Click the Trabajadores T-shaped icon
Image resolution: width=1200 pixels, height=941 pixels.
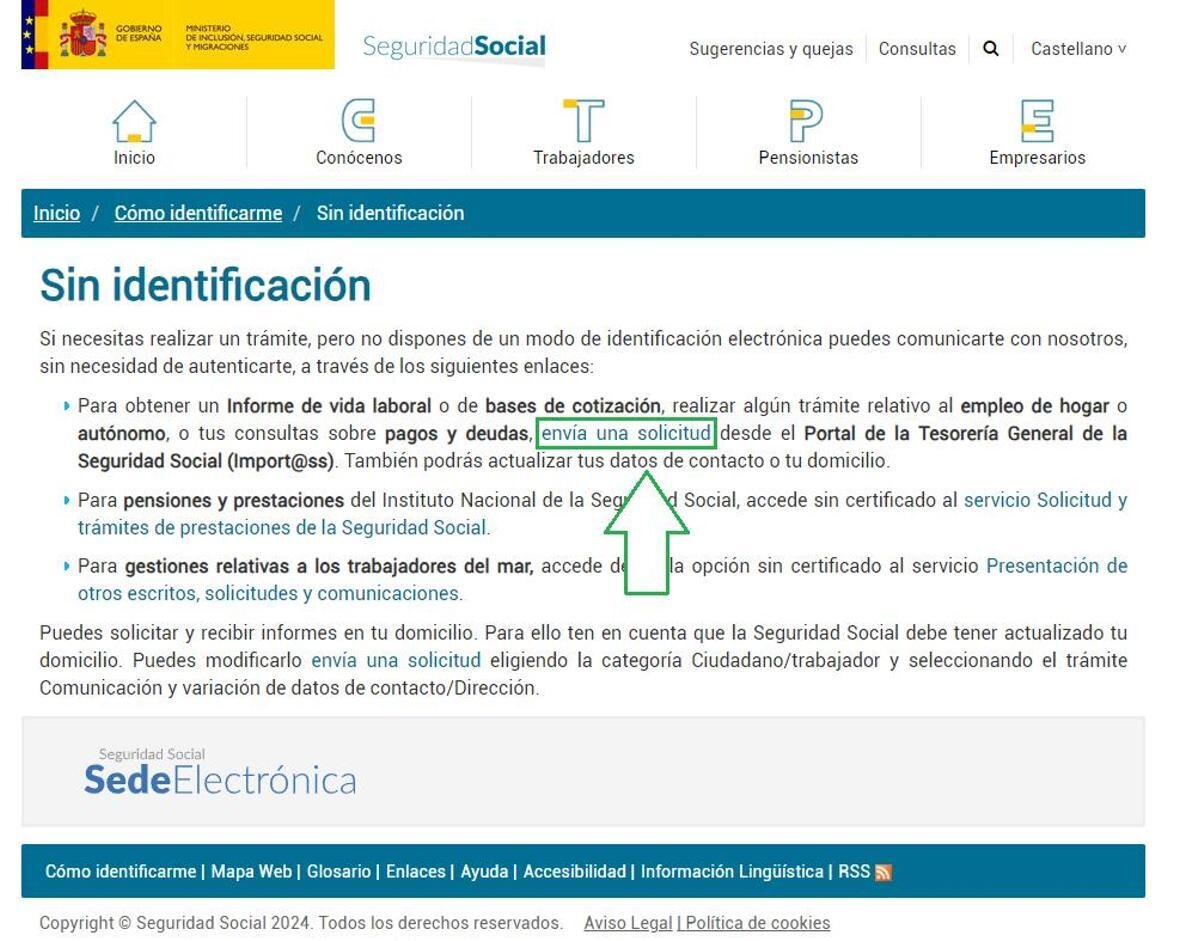pos(584,121)
